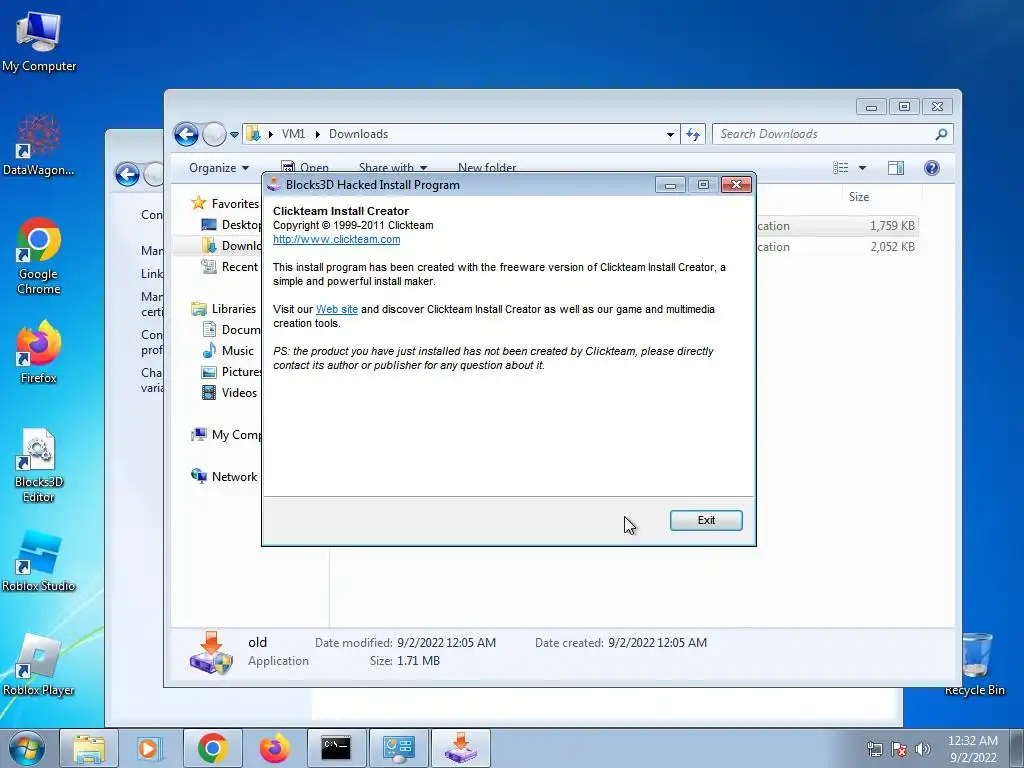1024x768 pixels.
Task: Expand the address bar history dropdown
Action: coord(670,135)
